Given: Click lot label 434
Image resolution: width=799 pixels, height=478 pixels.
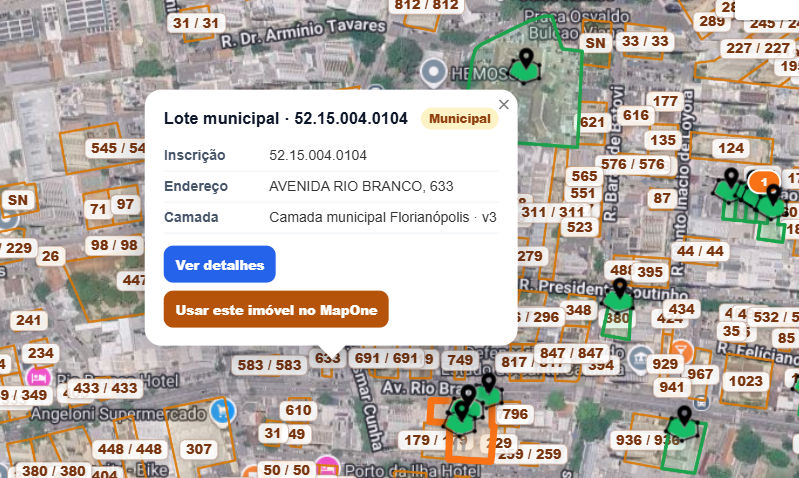Looking at the screenshot, I should click(x=682, y=309).
